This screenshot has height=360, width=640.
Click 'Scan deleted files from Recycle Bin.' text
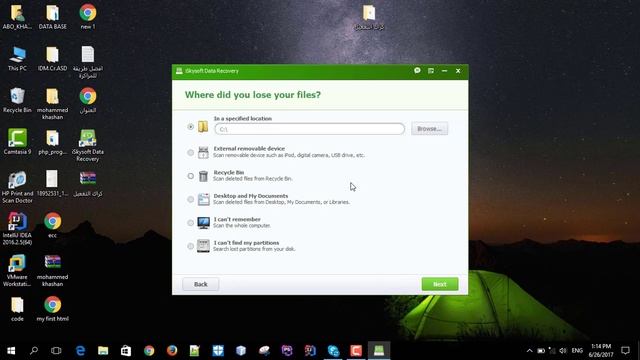[253, 179]
